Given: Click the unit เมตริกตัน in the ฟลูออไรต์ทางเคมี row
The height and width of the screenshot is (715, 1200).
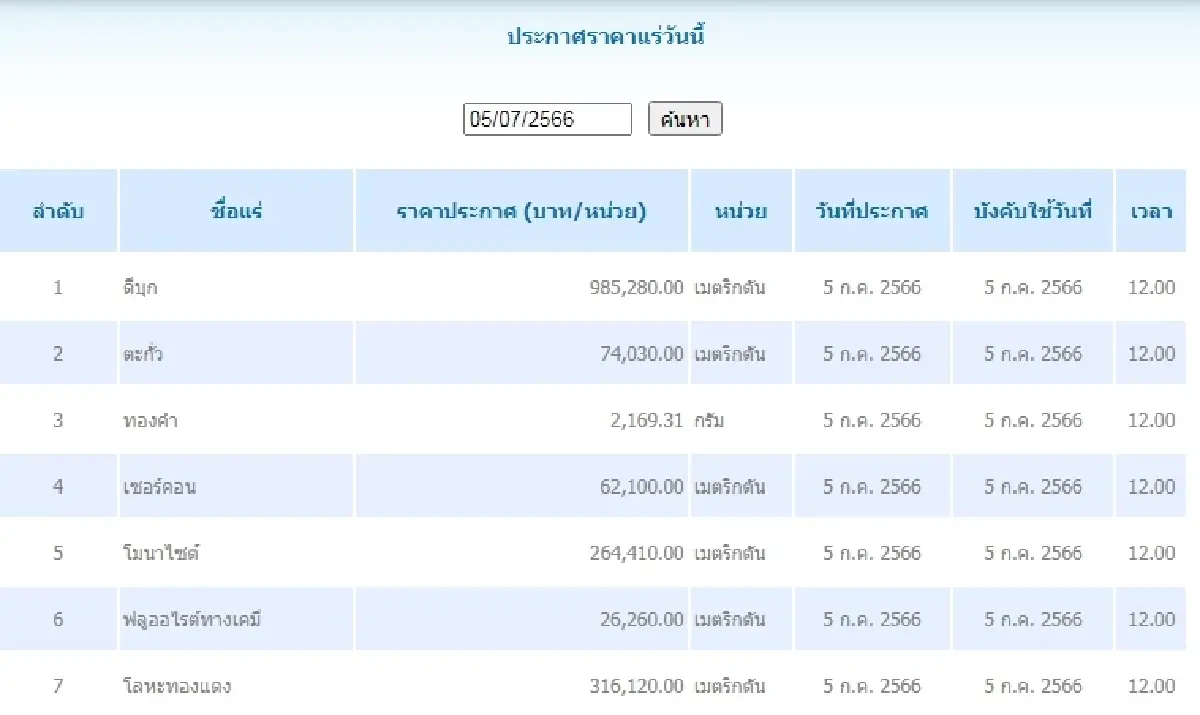Looking at the screenshot, I should pos(729,620).
